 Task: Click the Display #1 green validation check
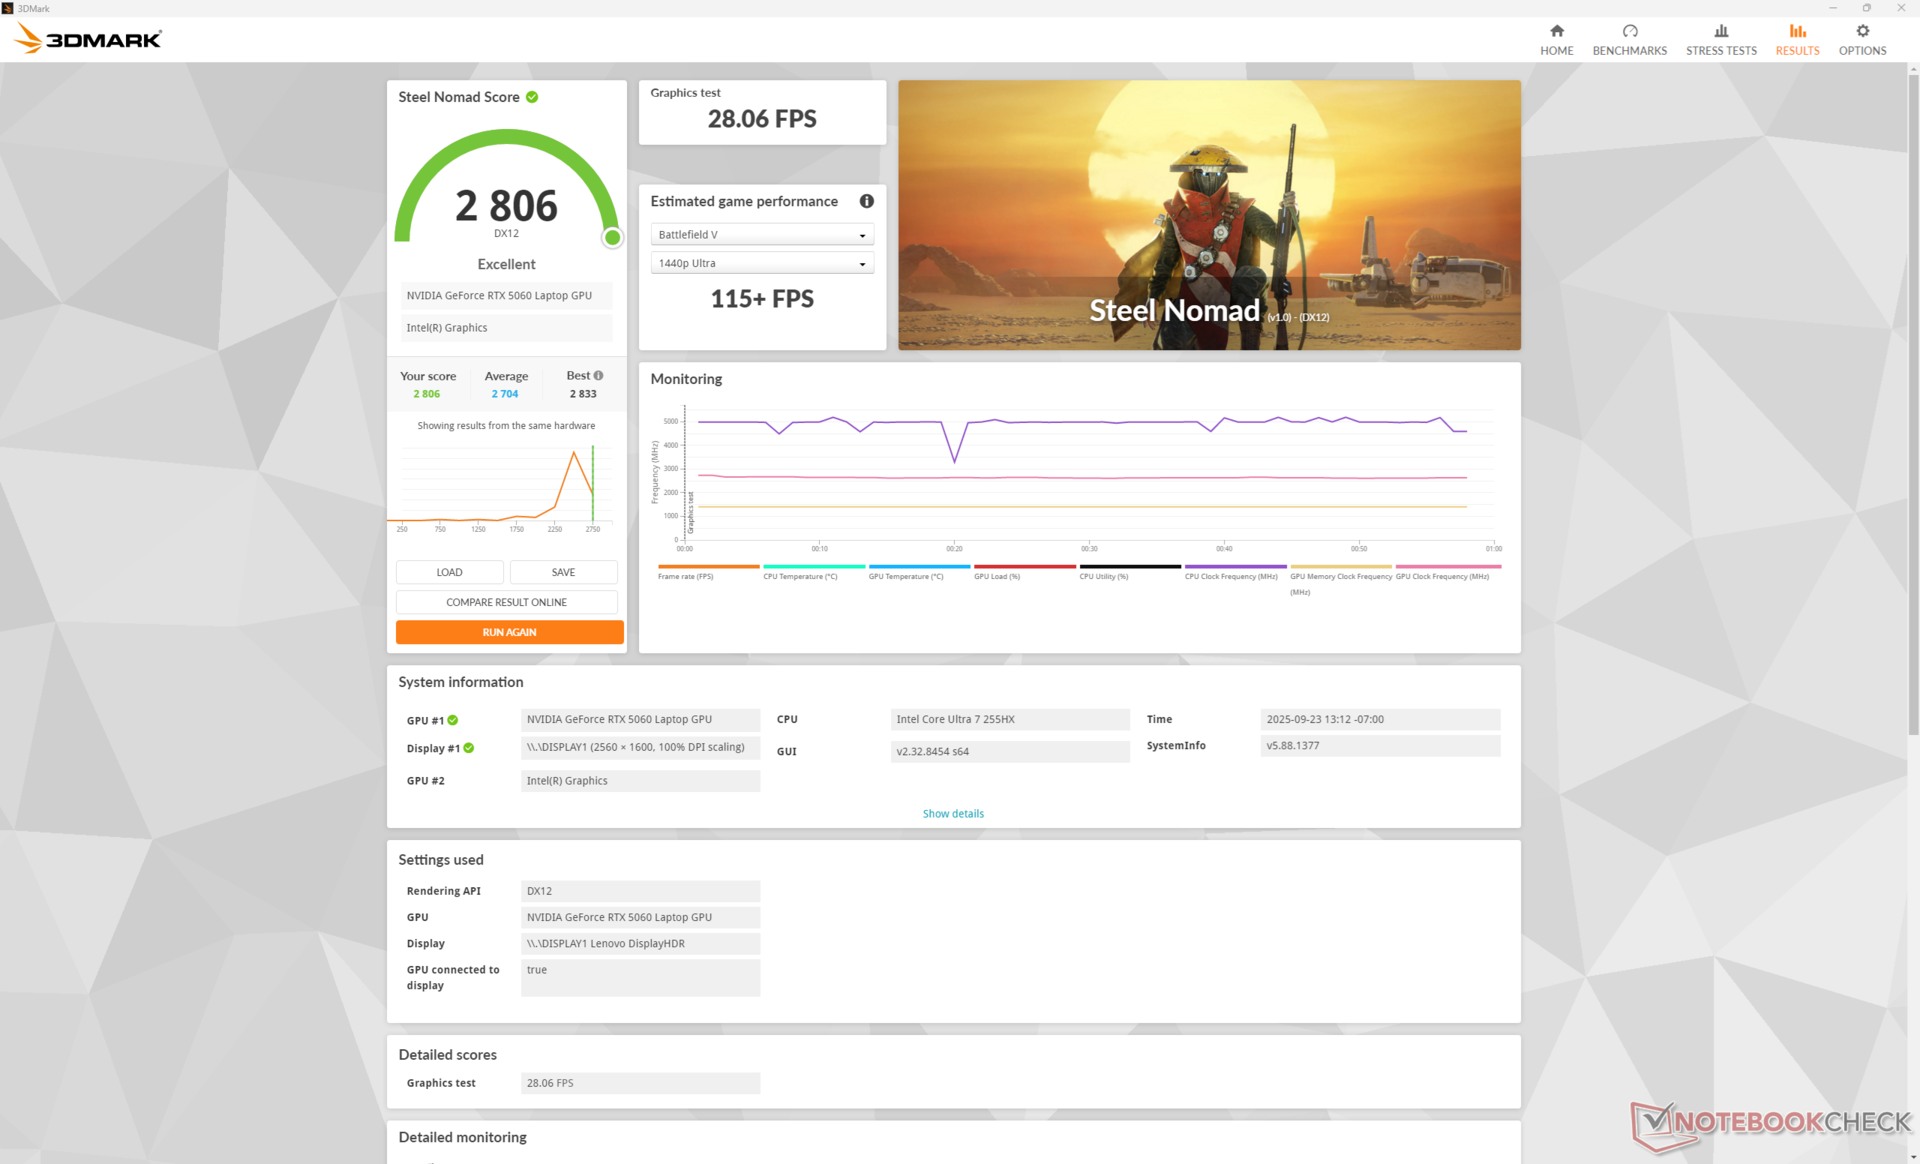(x=469, y=748)
